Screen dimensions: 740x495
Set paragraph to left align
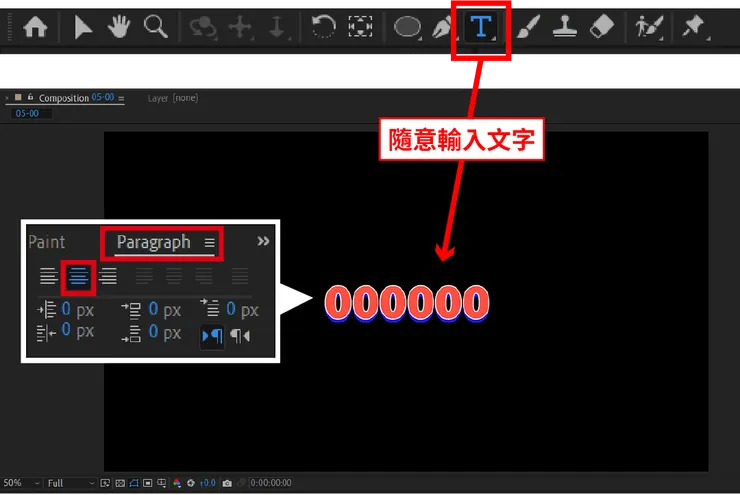(x=49, y=276)
